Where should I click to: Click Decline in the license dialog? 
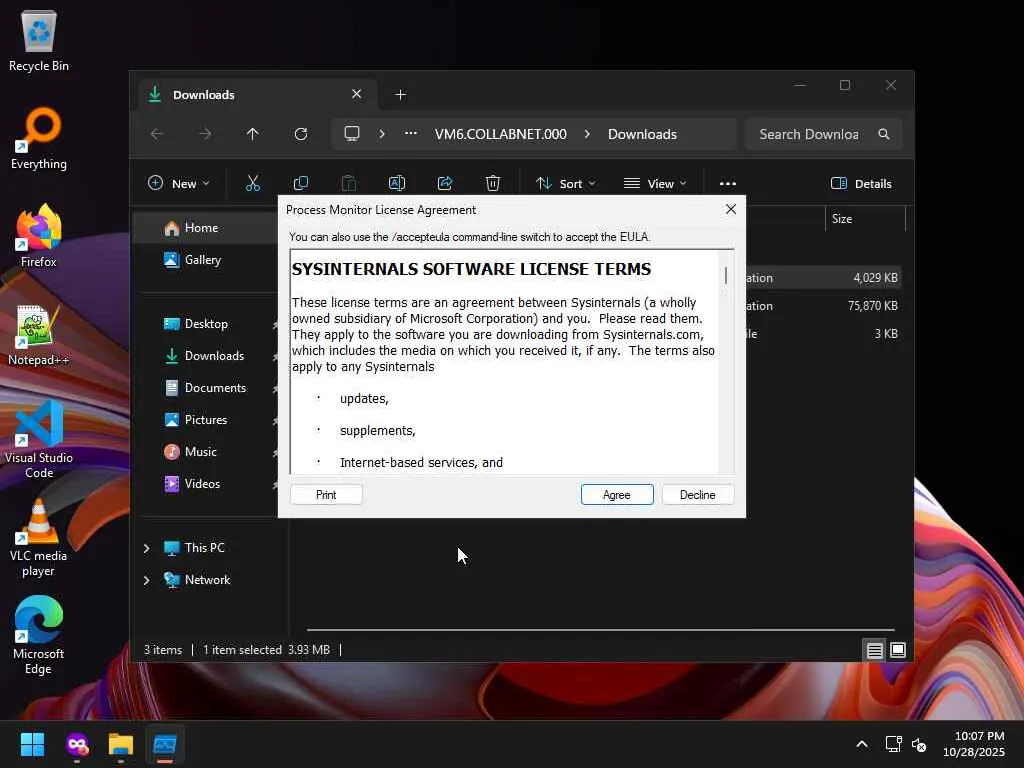[x=697, y=495]
